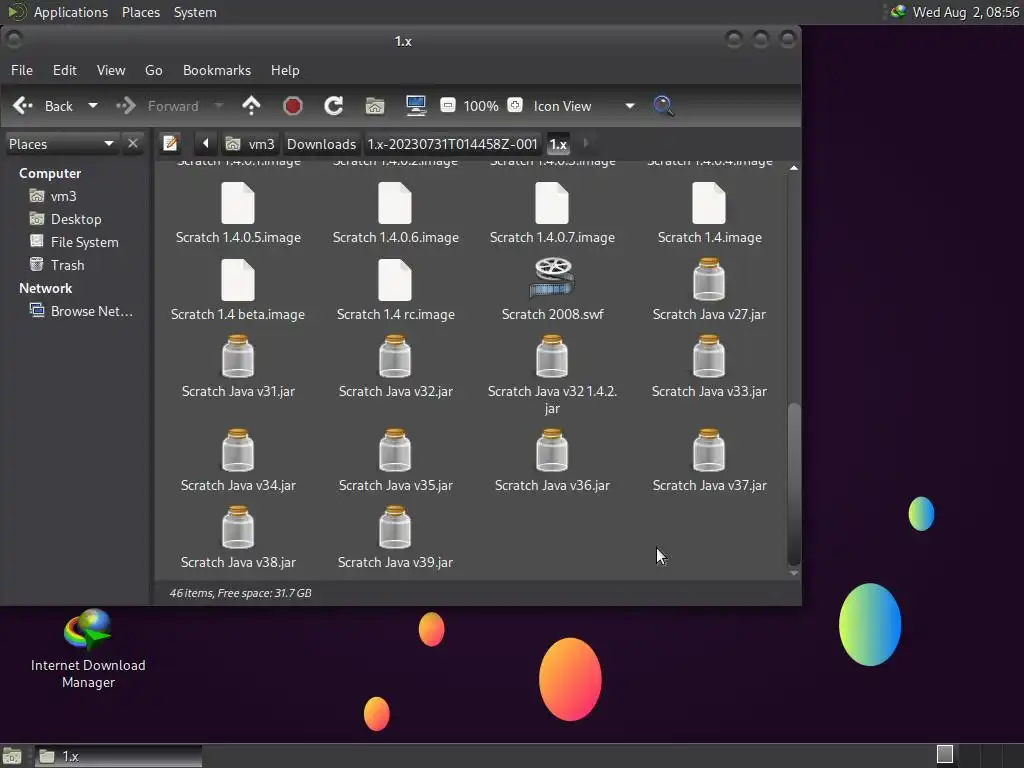The image size is (1024, 768).
Task: Open the Back history dropdown arrow
Action: (93, 106)
